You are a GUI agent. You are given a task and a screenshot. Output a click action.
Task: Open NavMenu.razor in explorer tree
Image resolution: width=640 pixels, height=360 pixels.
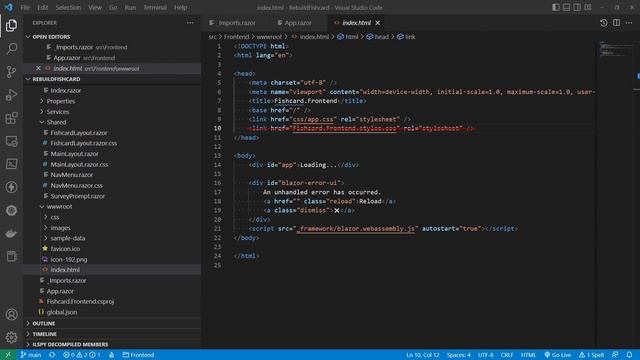pyautogui.click(x=71, y=175)
